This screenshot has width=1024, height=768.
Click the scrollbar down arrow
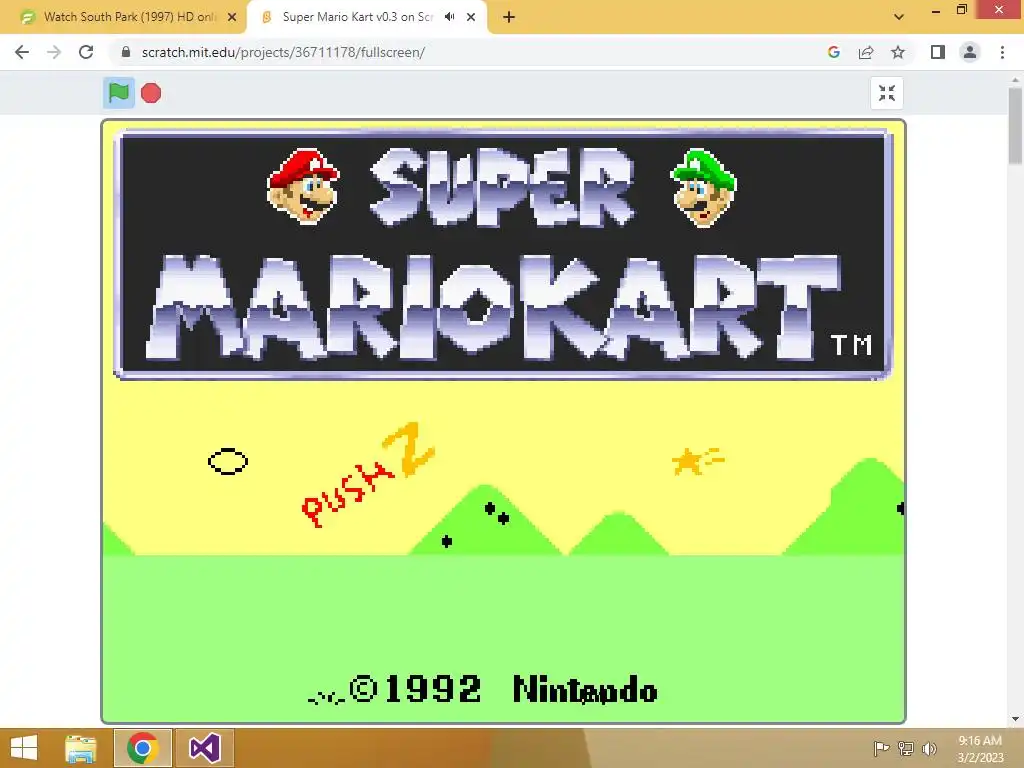tap(1016, 719)
